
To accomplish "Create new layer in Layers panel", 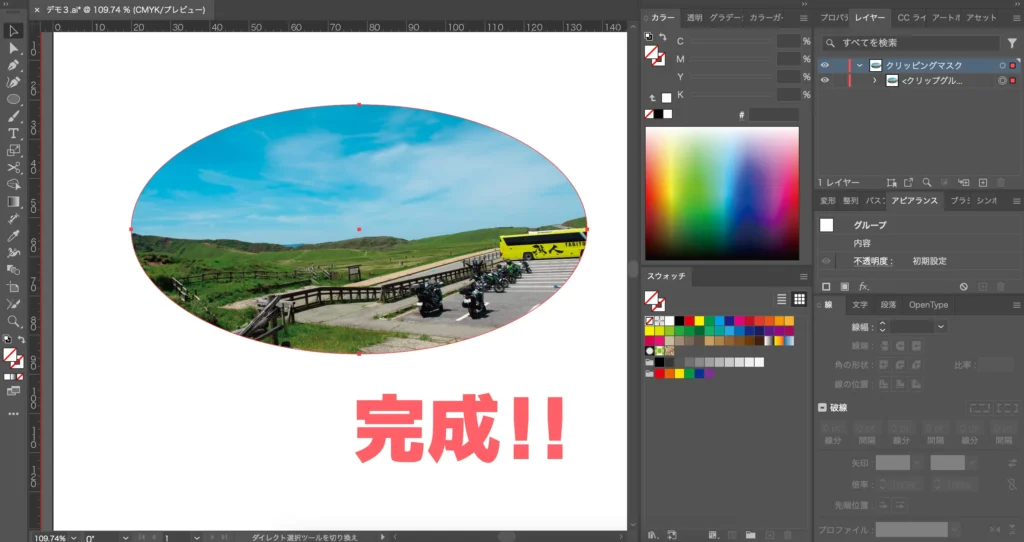I will [983, 183].
